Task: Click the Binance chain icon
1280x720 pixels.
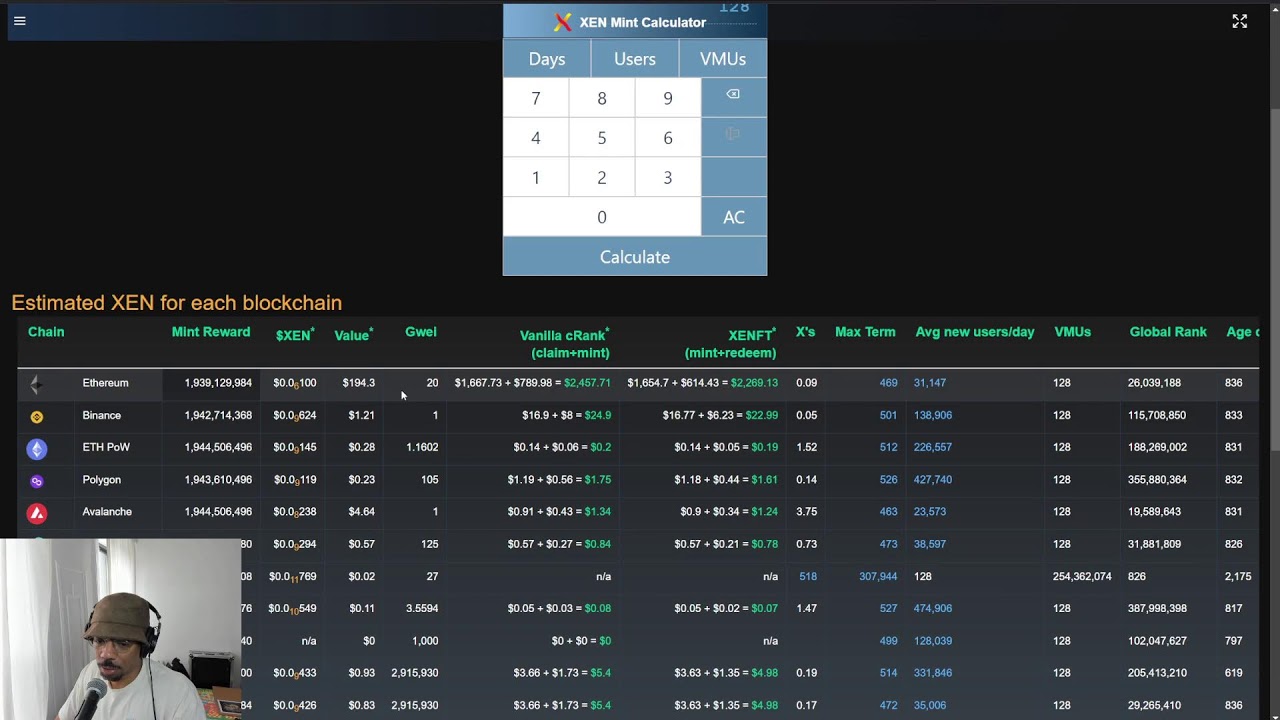Action: (x=37, y=417)
